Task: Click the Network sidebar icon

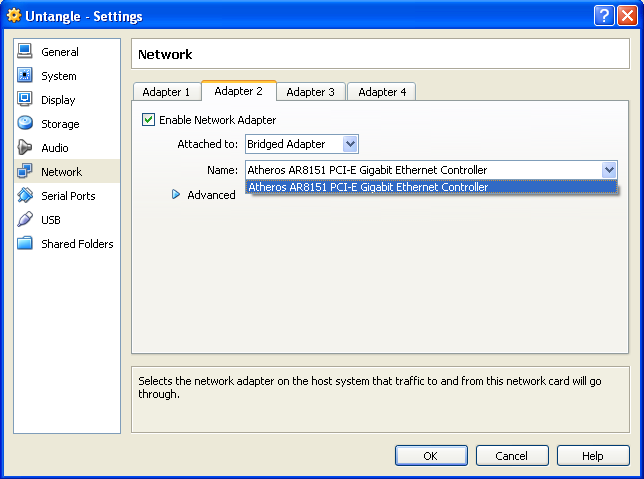Action: [25, 171]
